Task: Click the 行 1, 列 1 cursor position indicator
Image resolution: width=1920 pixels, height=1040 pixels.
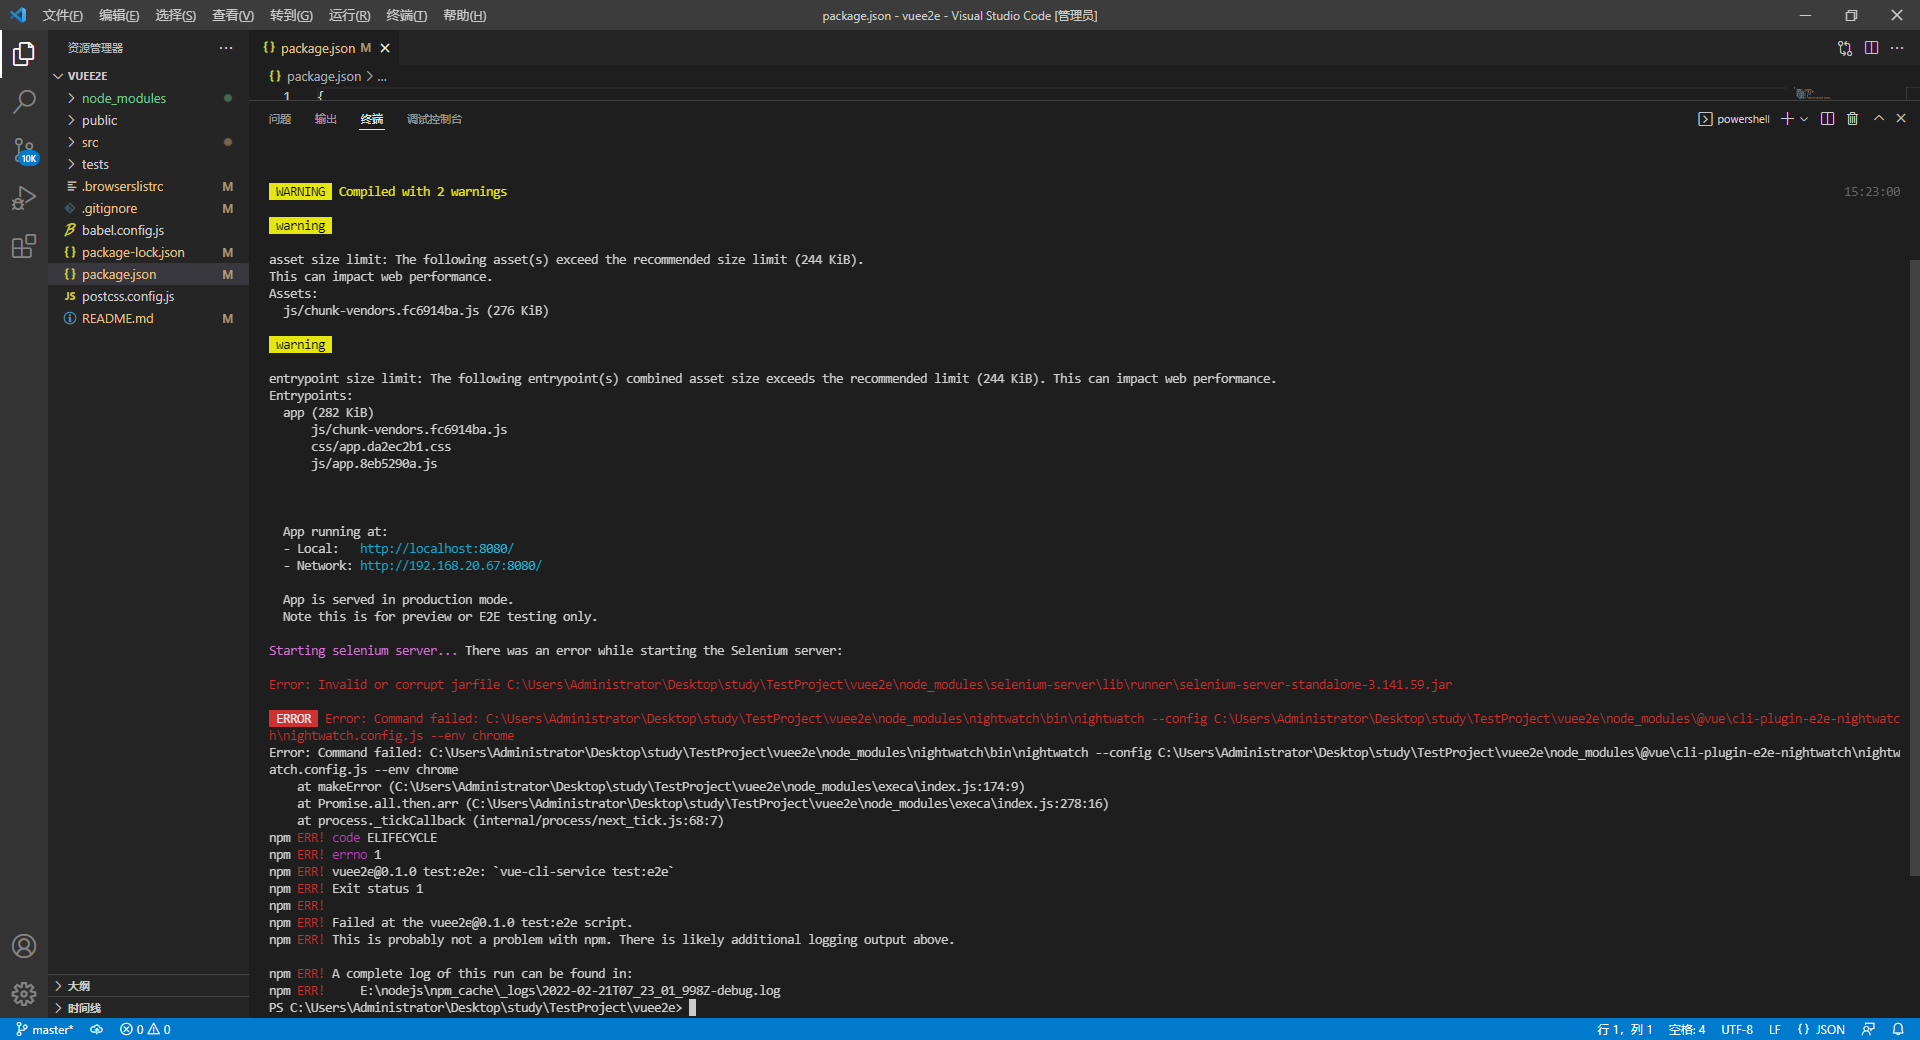Action: [1624, 1029]
